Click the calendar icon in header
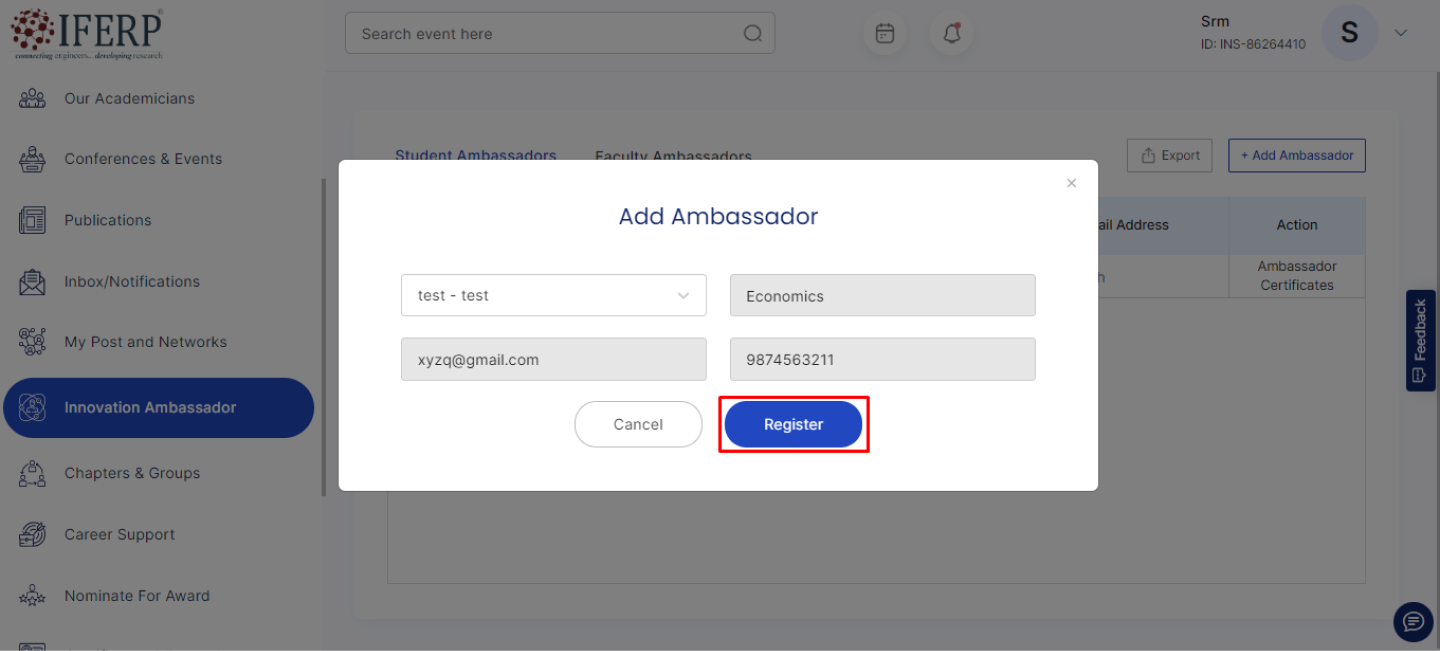Screen dimensions: 1440x651 [x=885, y=34]
